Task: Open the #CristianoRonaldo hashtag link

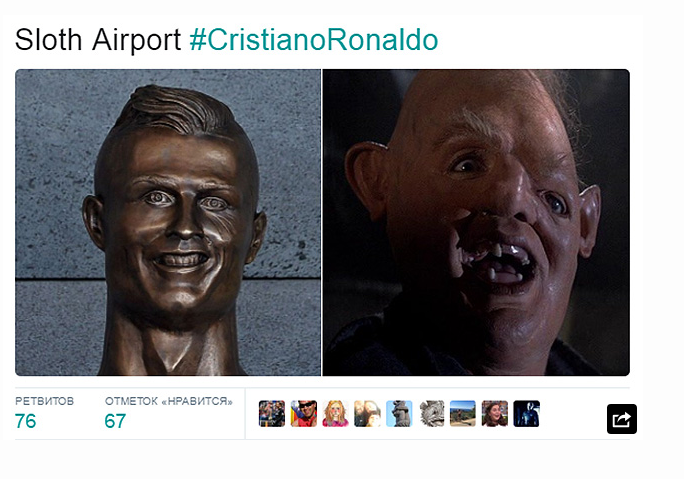Action: 314,40
